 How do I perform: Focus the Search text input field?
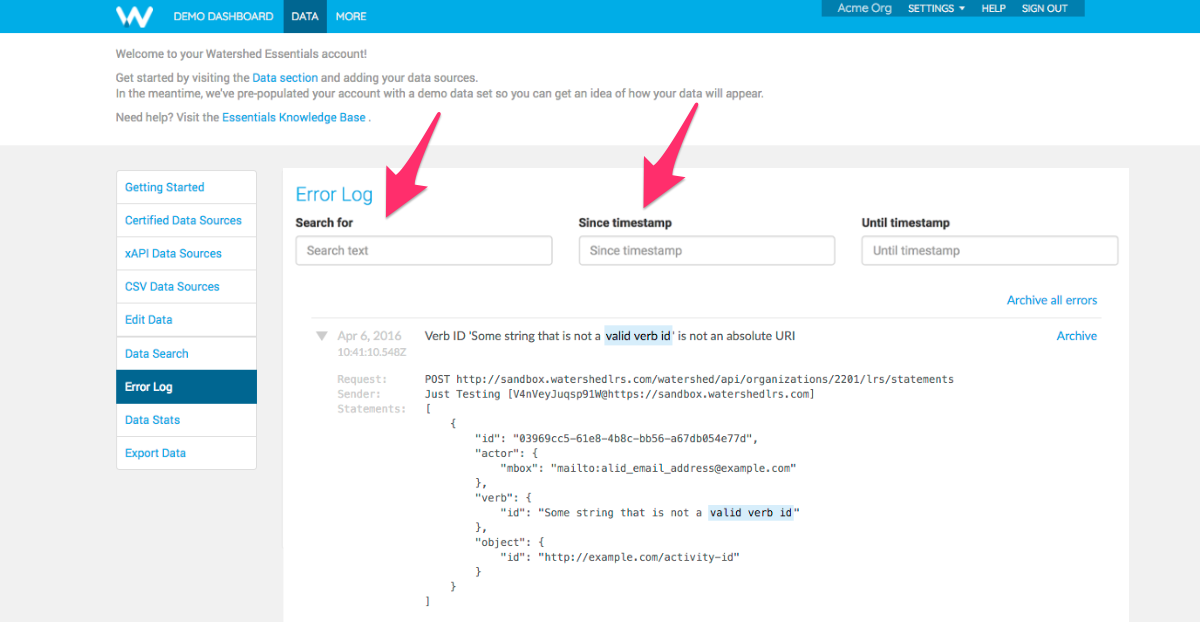point(424,250)
